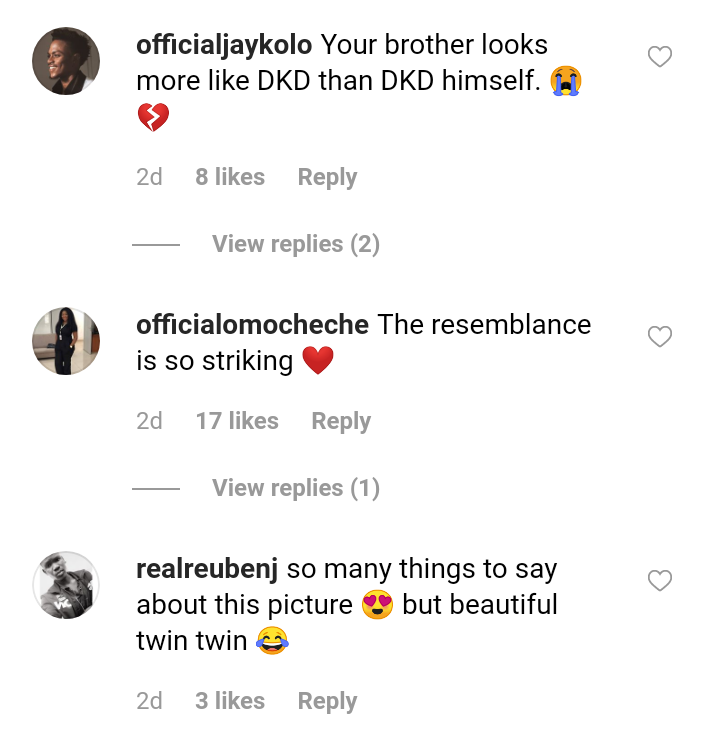Screen dimensions: 720x742
Task: Expand View replies (1)
Action: point(295,488)
